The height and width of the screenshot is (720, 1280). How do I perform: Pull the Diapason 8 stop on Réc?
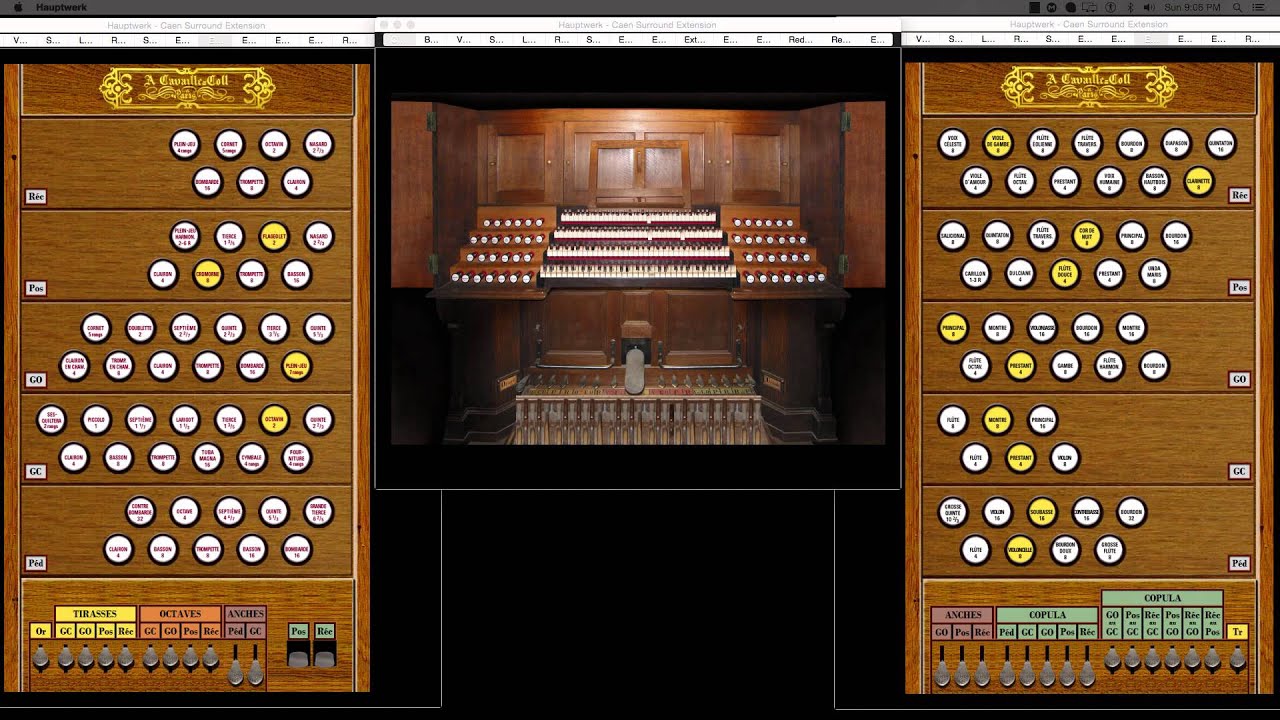1176,144
